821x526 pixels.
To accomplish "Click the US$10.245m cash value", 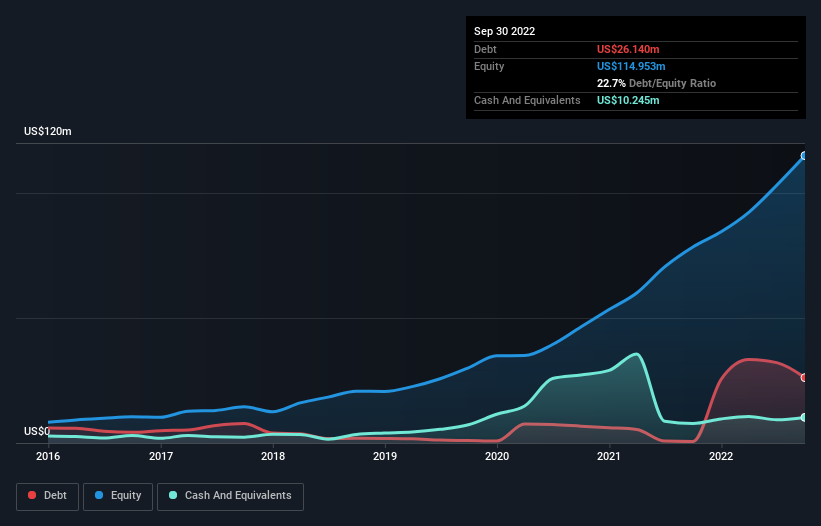I will (x=628, y=100).
